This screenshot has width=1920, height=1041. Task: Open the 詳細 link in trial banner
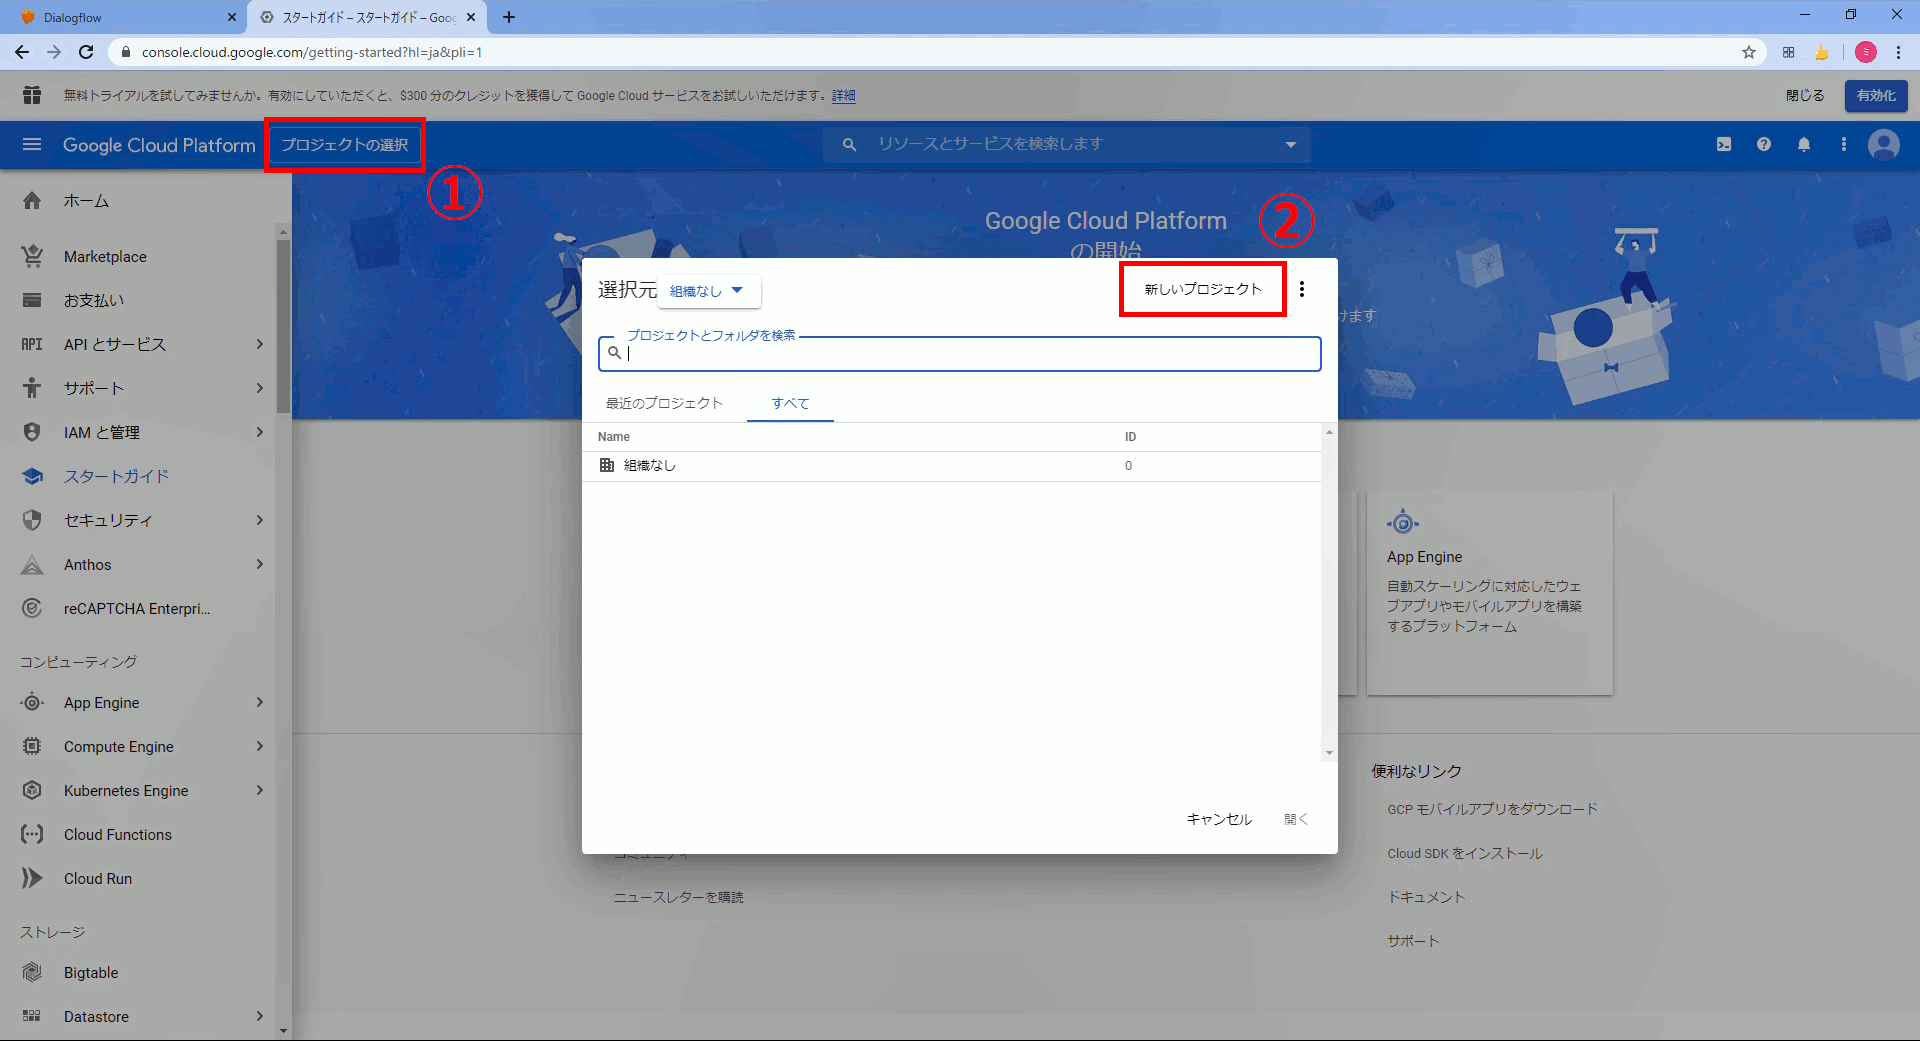[844, 96]
